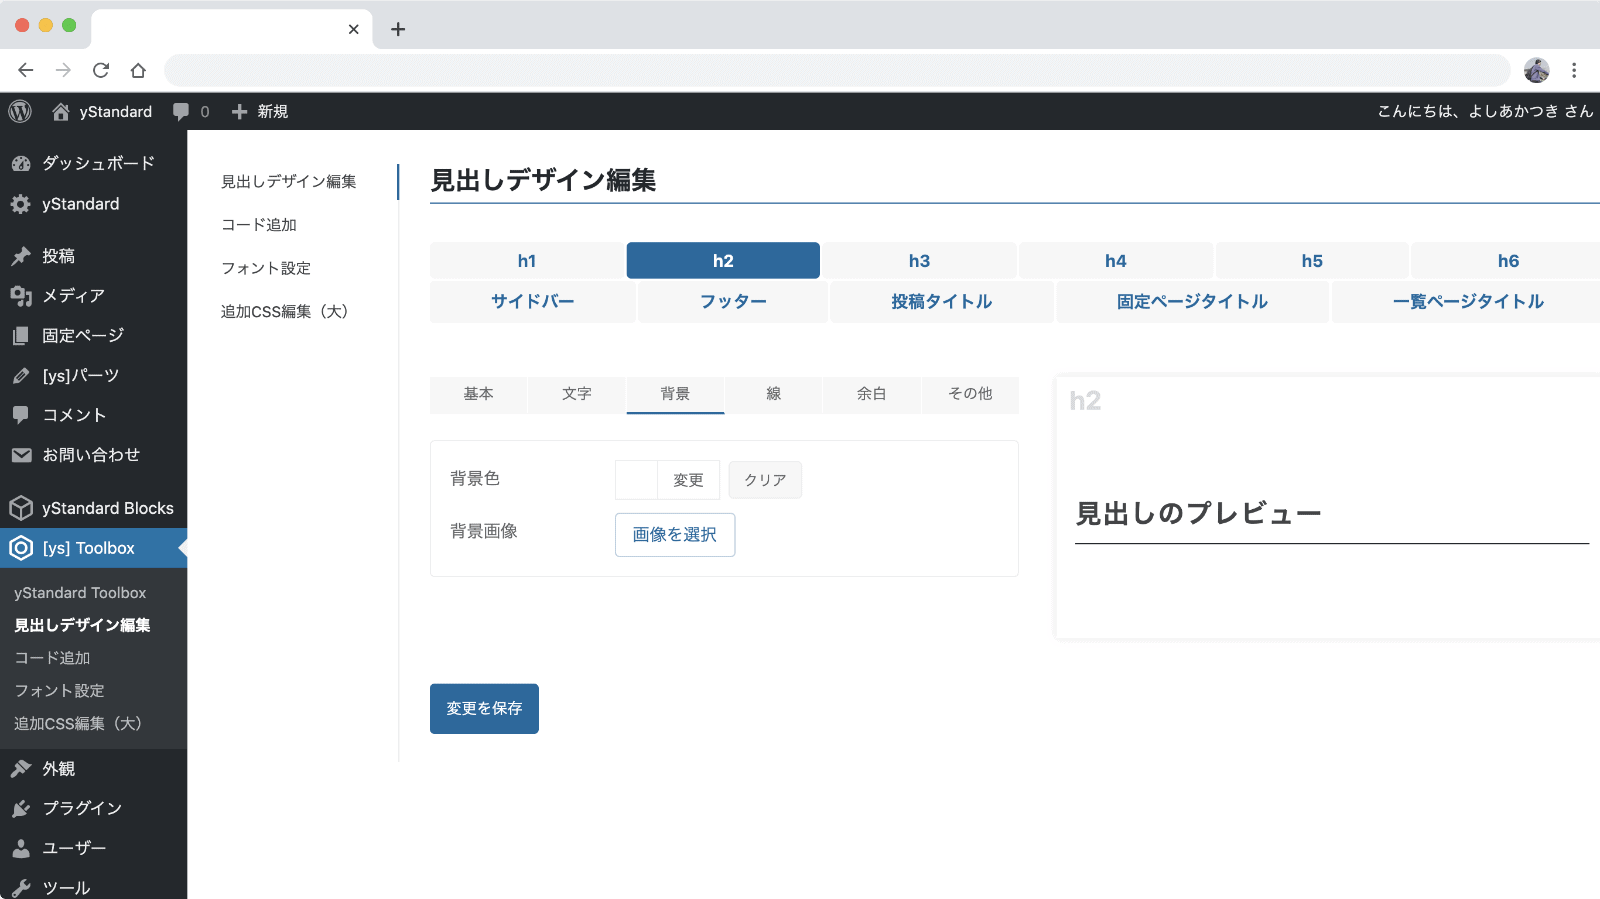This screenshot has height=899, width=1600.
Task: Select the 固定ページタイトル tab
Action: pyautogui.click(x=1193, y=302)
